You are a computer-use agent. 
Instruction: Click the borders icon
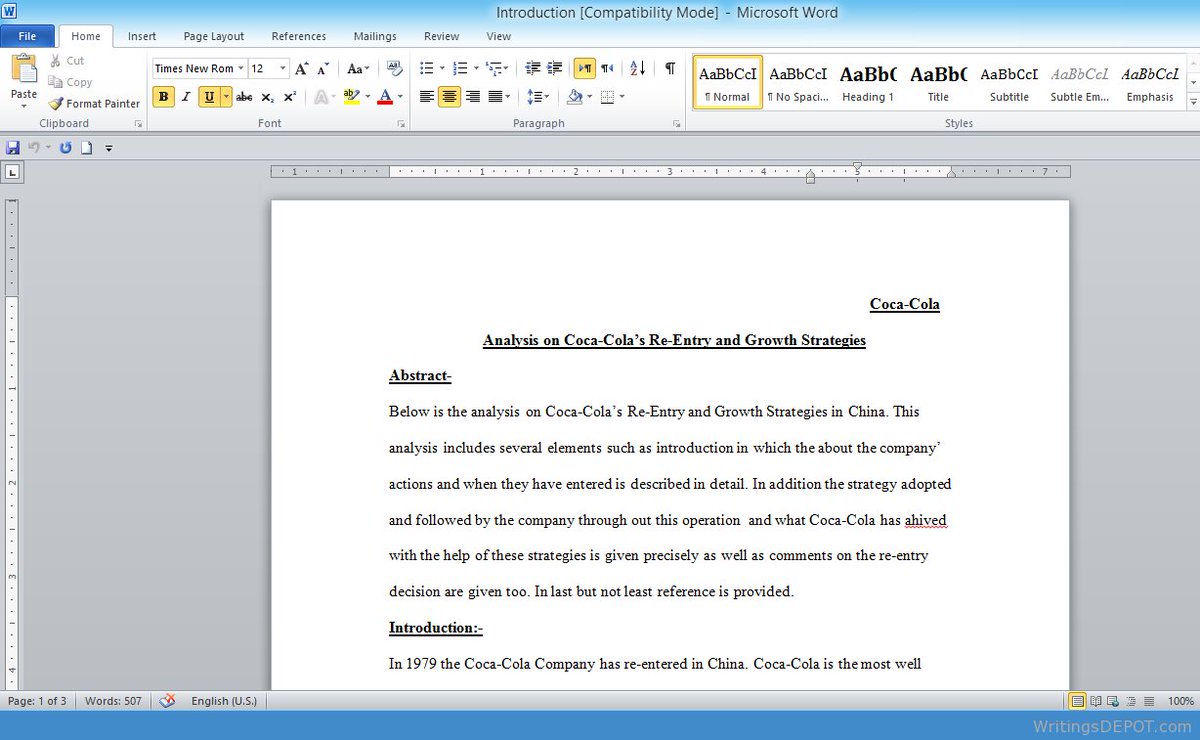point(606,97)
